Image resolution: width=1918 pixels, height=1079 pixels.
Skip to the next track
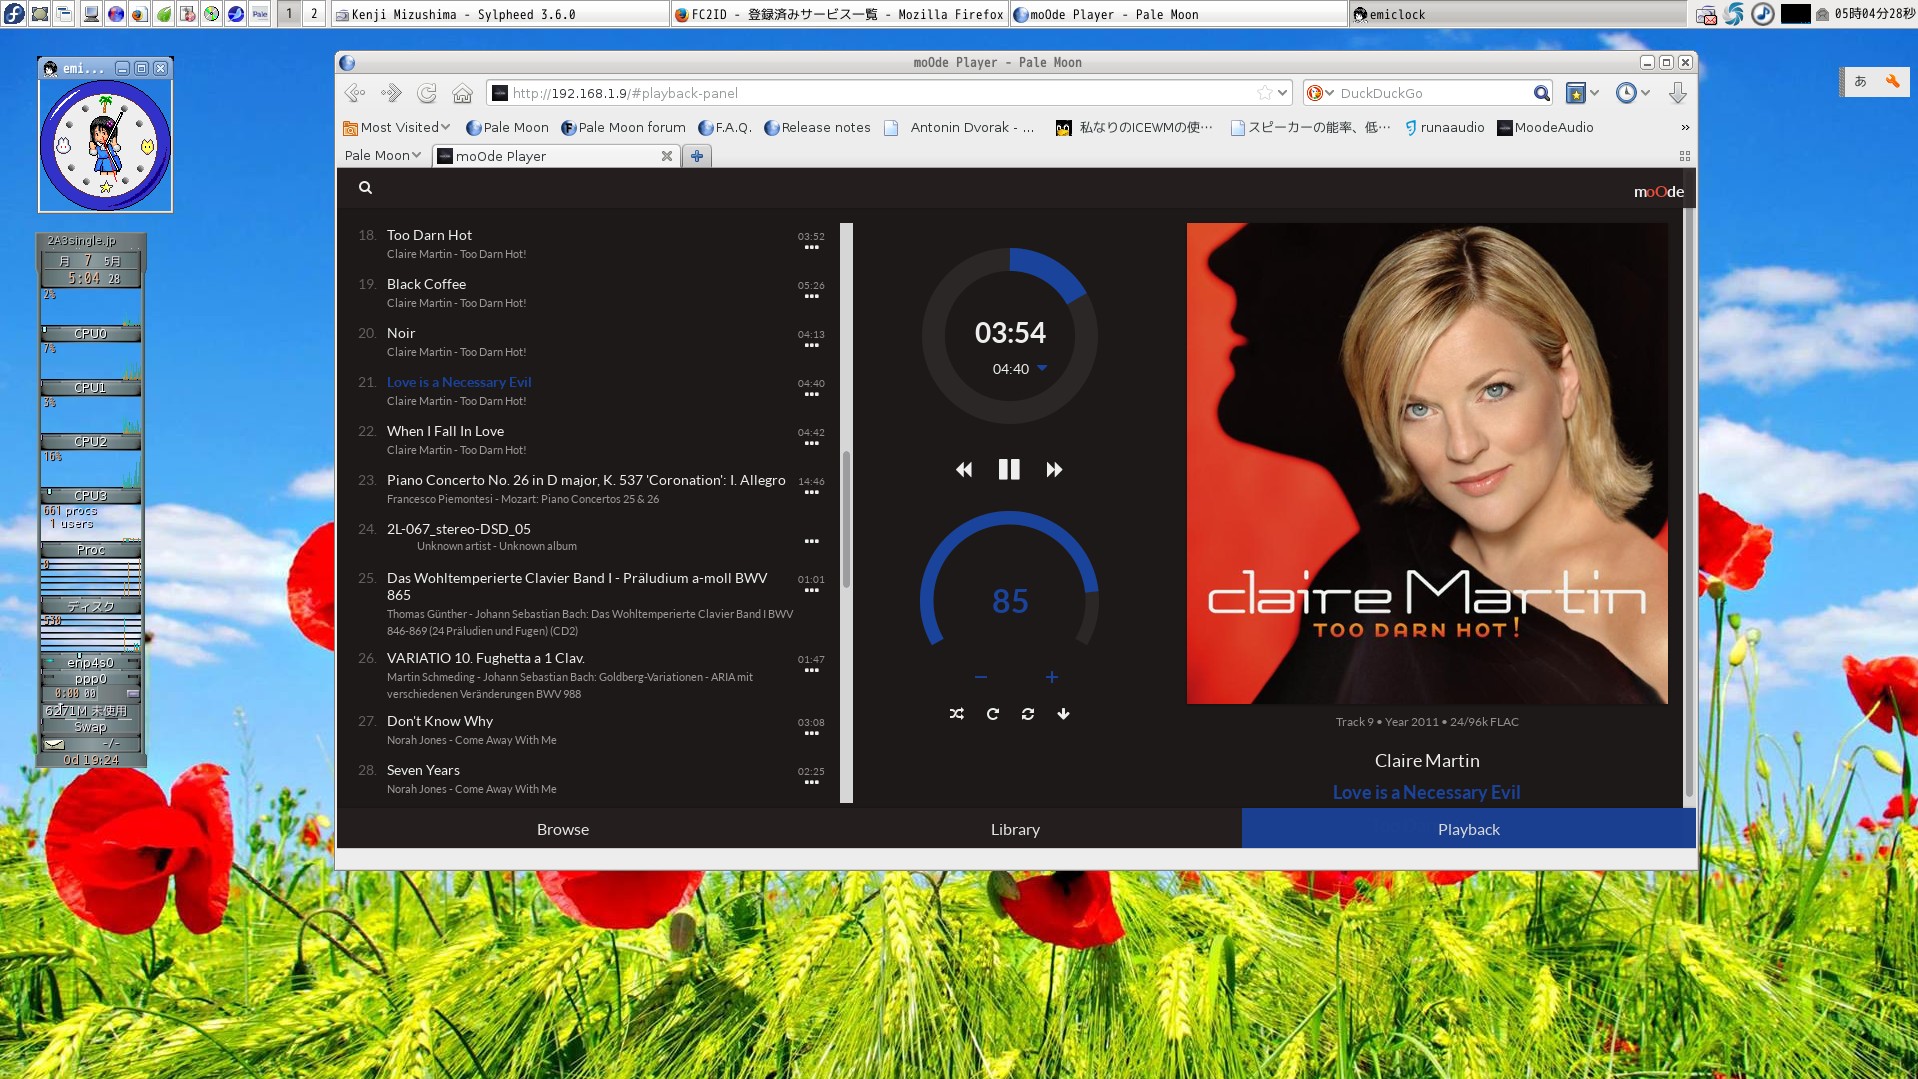(1054, 470)
